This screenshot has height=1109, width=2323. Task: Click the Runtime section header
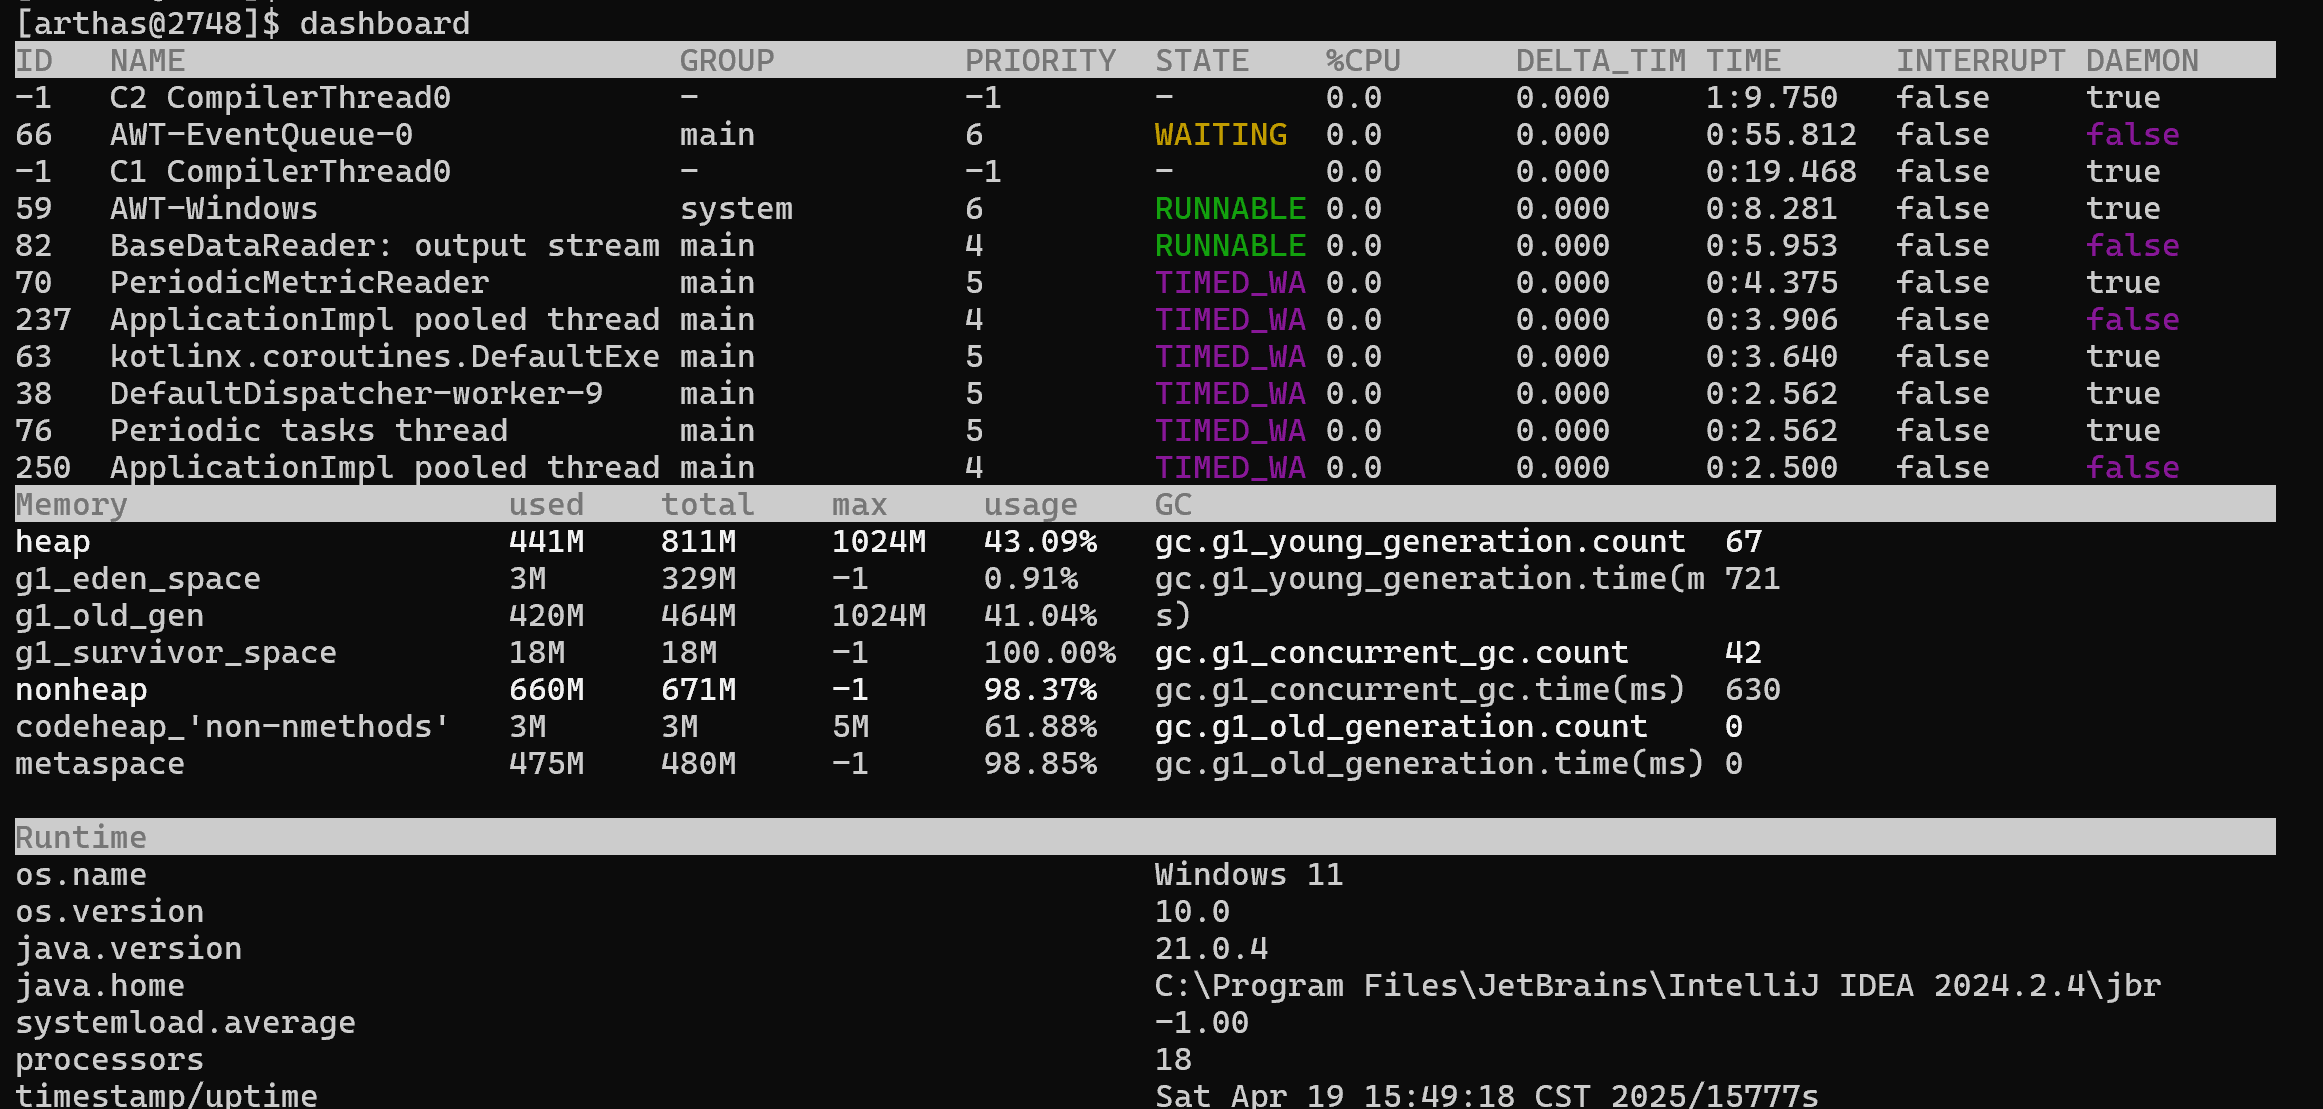click(x=81, y=837)
